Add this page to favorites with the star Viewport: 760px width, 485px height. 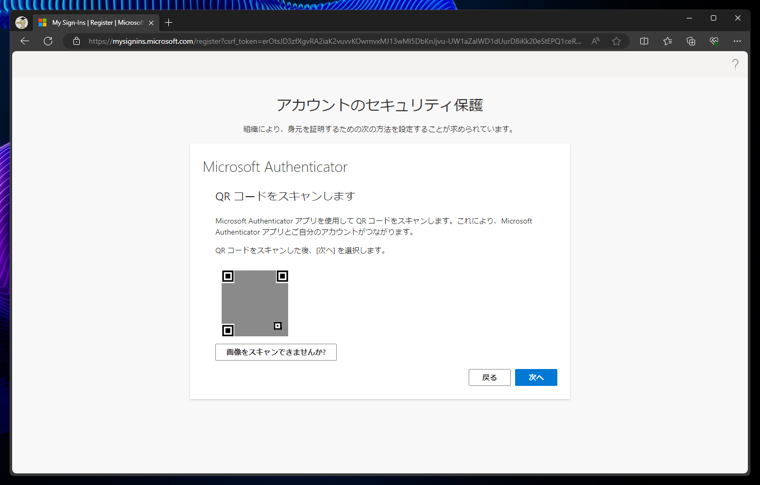(617, 41)
